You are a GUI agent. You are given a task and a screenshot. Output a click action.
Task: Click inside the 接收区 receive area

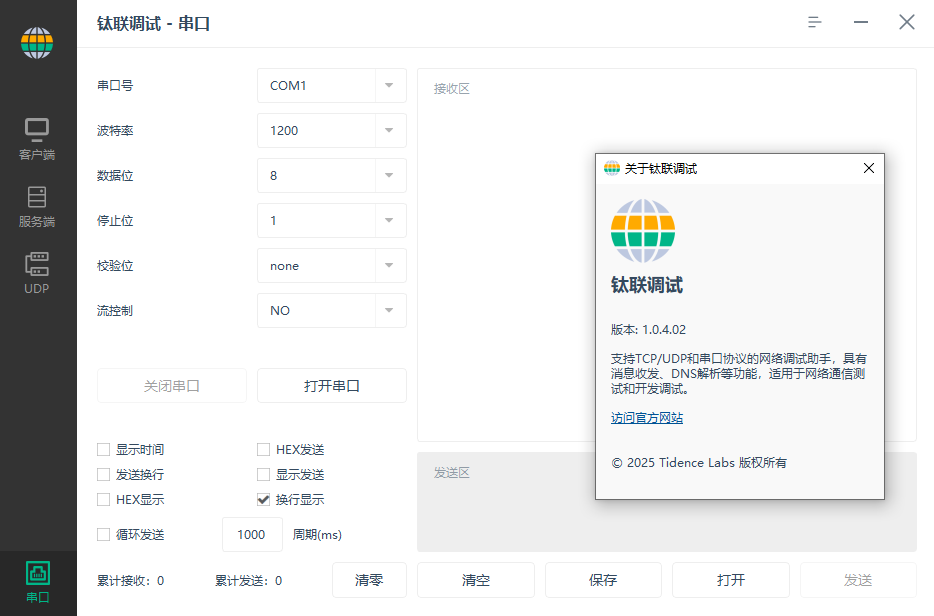(x=506, y=255)
